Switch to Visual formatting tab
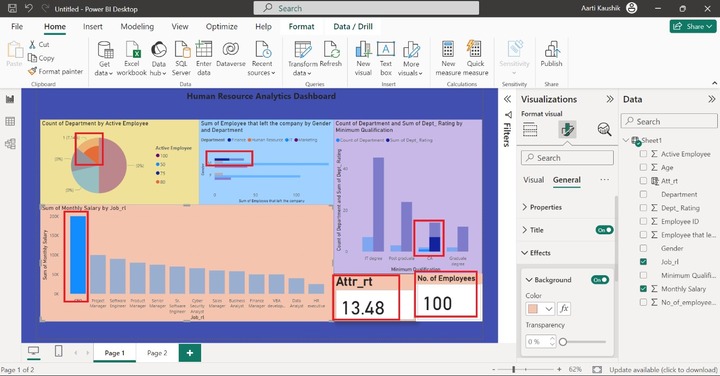Screen dimensions: 720x376 pyautogui.click(x=534, y=180)
